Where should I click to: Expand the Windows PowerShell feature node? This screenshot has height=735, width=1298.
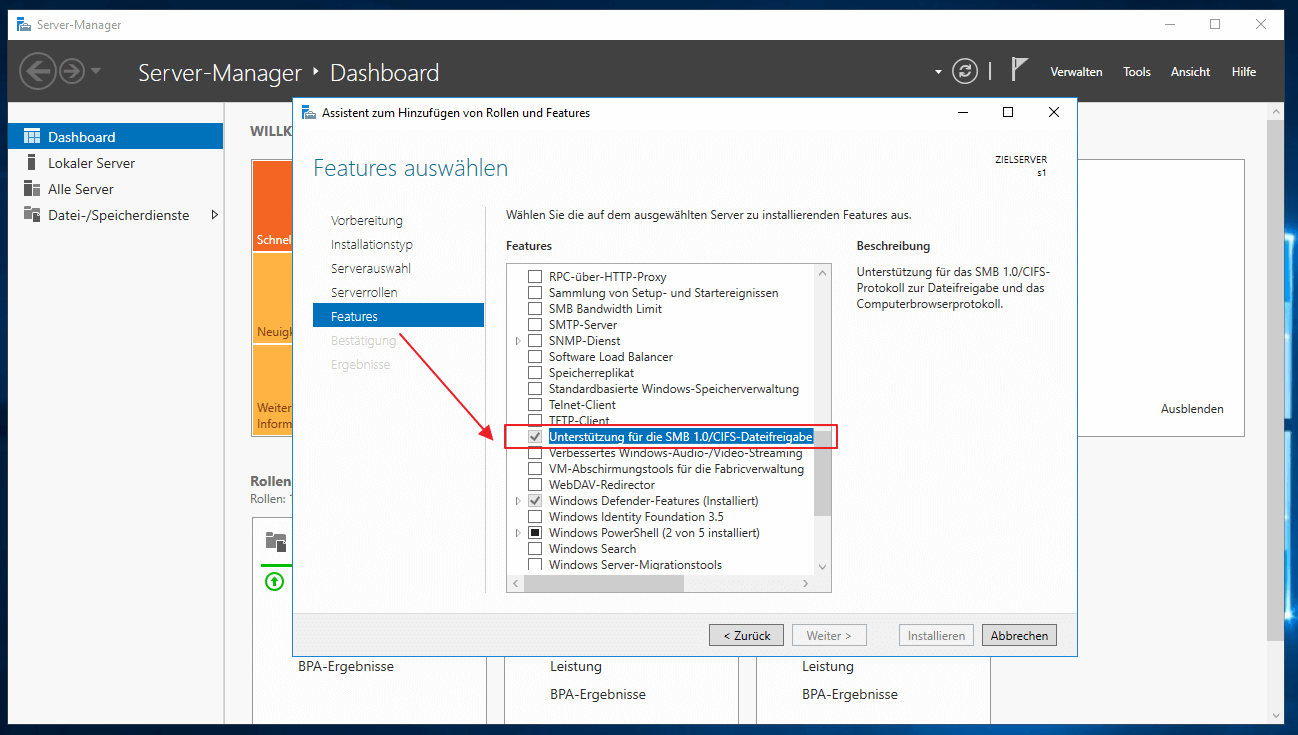coord(518,533)
